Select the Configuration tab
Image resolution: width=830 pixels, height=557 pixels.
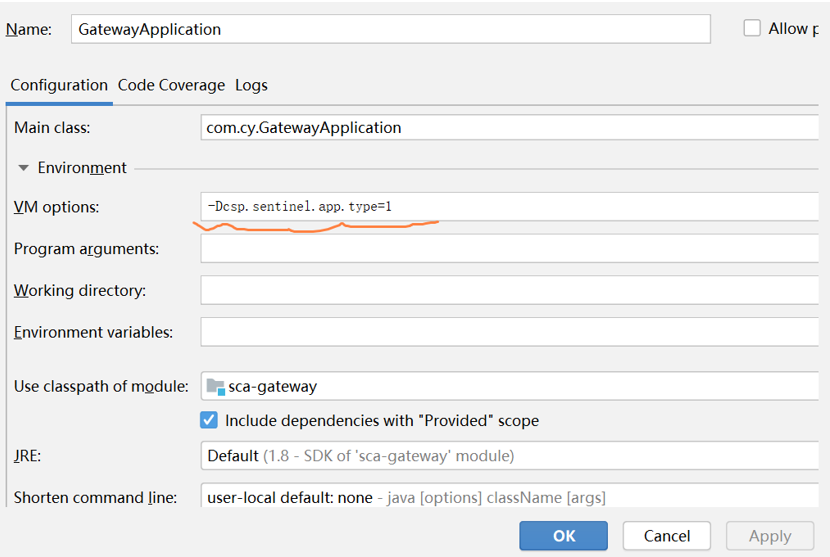(59, 85)
